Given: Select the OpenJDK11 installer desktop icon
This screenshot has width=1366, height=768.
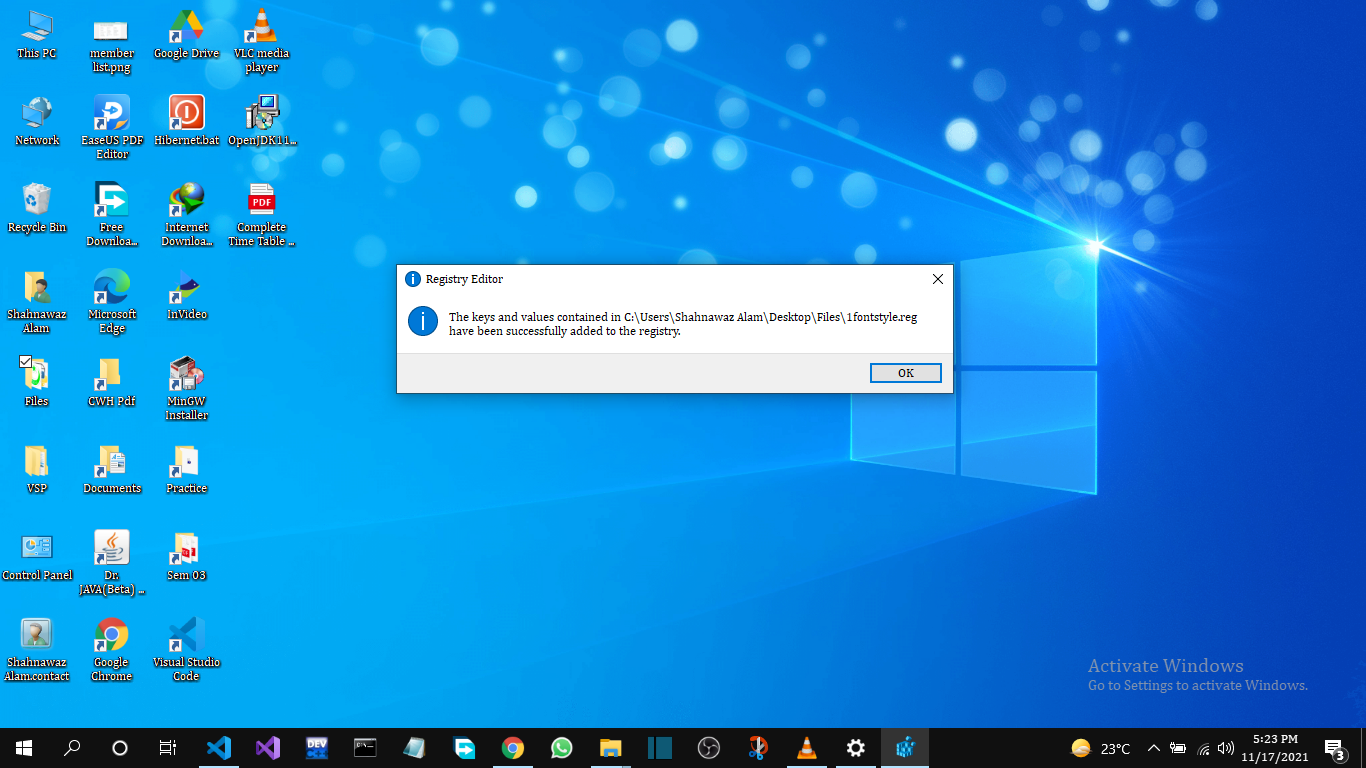Looking at the screenshot, I should [x=262, y=122].
